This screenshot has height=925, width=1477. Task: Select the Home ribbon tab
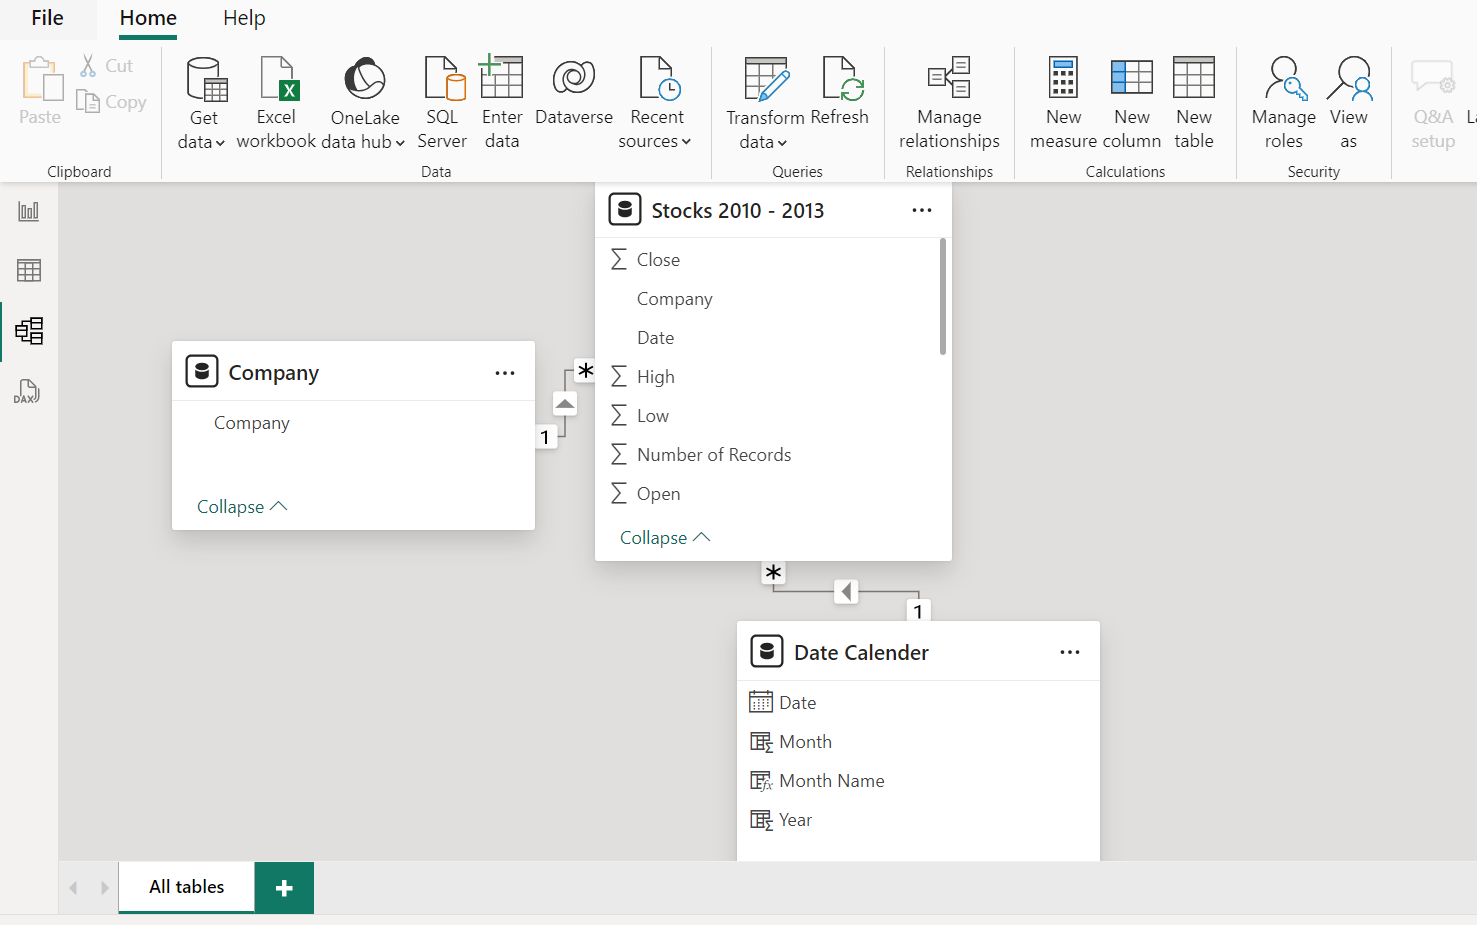pos(148,18)
